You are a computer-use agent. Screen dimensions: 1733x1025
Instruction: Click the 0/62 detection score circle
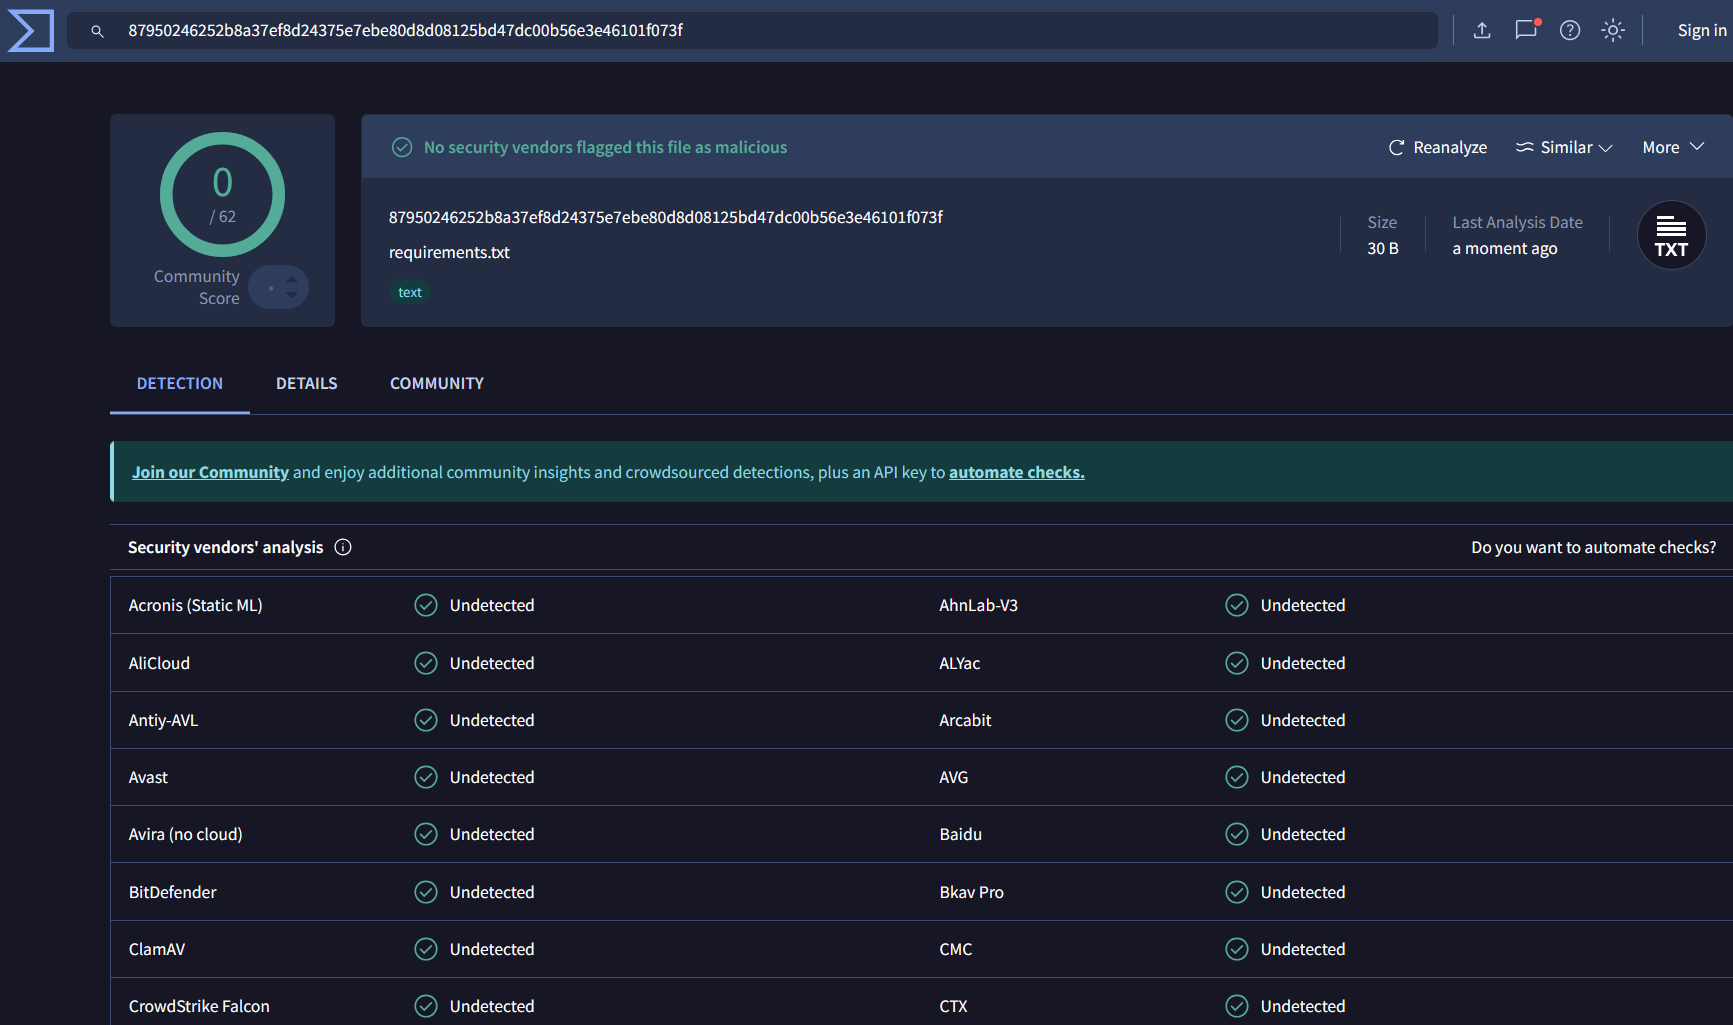point(222,194)
